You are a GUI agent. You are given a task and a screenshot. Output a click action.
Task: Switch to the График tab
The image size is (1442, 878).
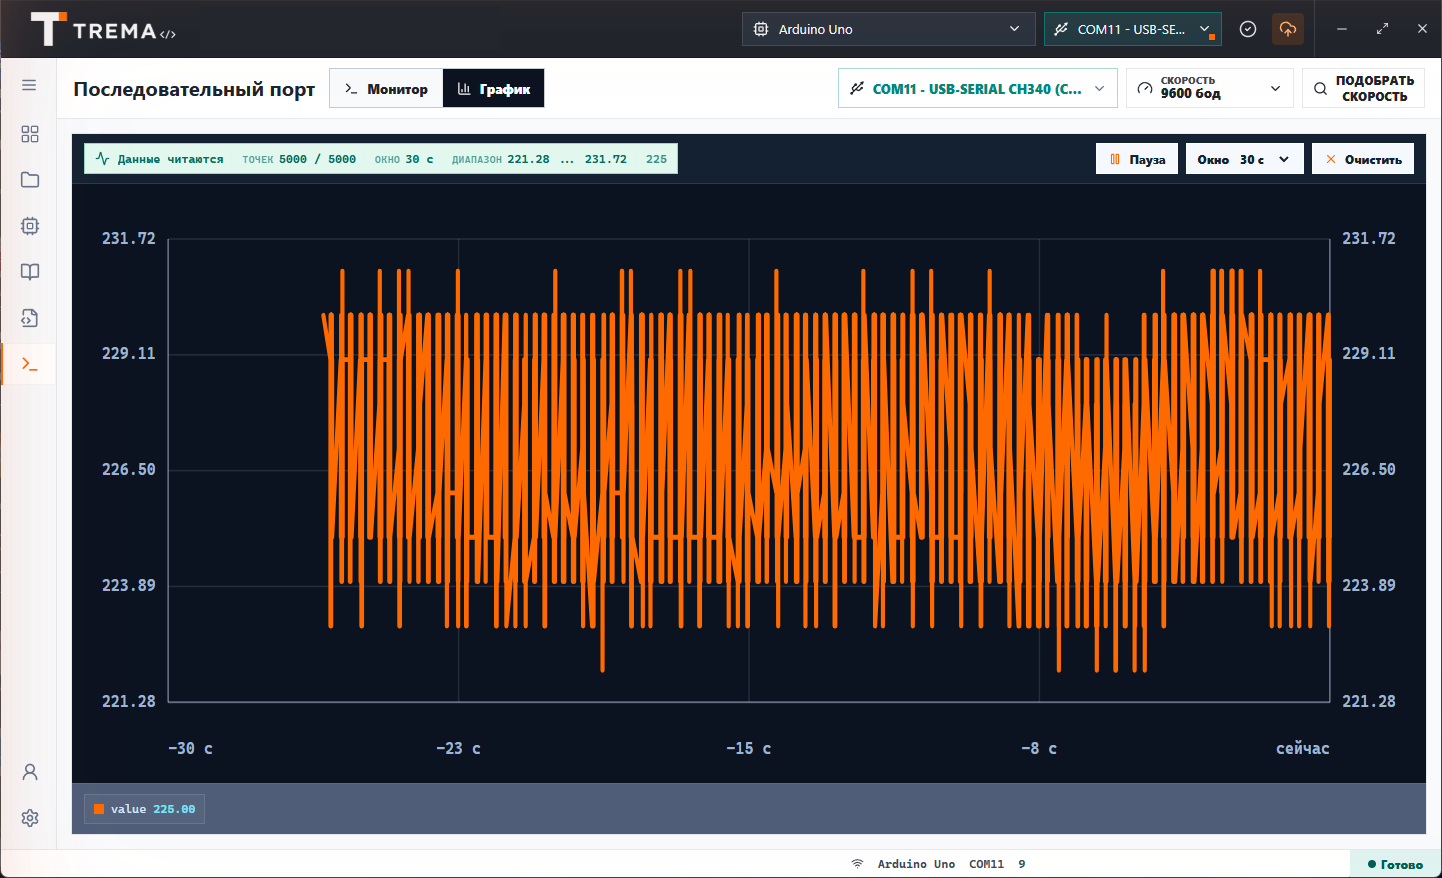point(494,88)
